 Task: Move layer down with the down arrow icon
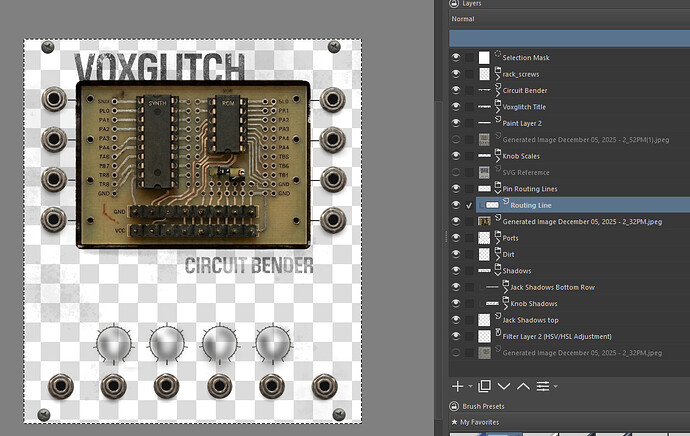pos(504,385)
